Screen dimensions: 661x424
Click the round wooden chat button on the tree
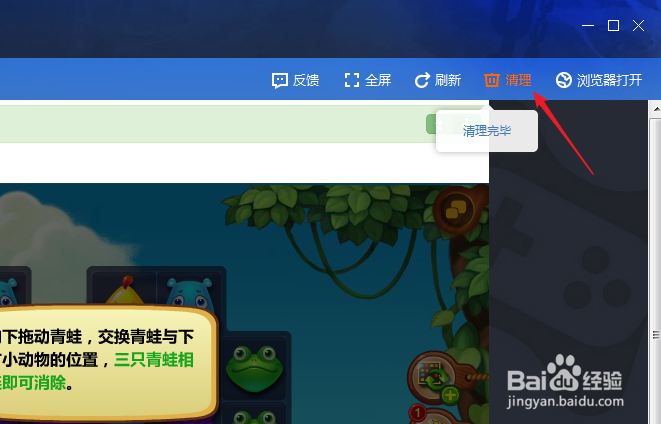(458, 209)
